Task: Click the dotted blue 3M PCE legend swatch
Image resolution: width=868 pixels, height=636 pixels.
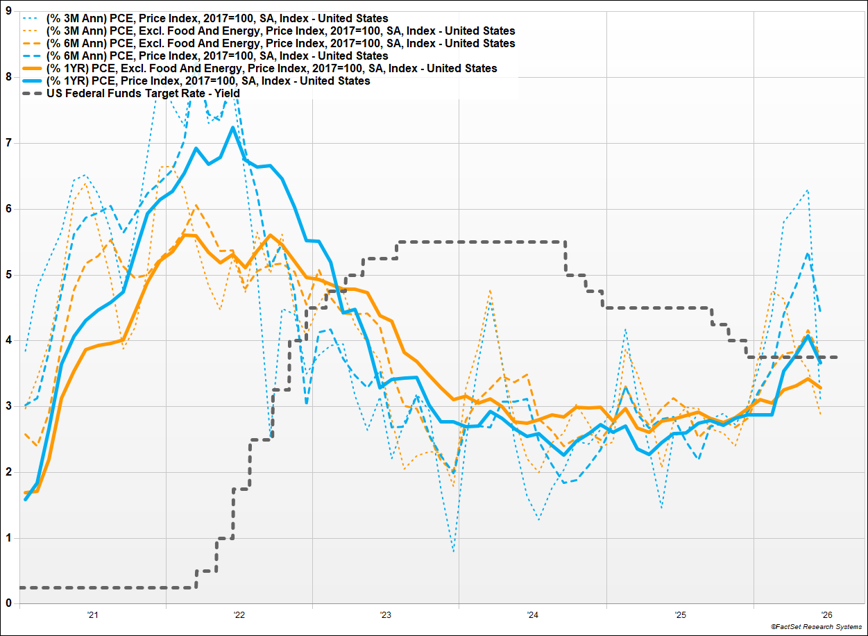Action: click(x=32, y=18)
